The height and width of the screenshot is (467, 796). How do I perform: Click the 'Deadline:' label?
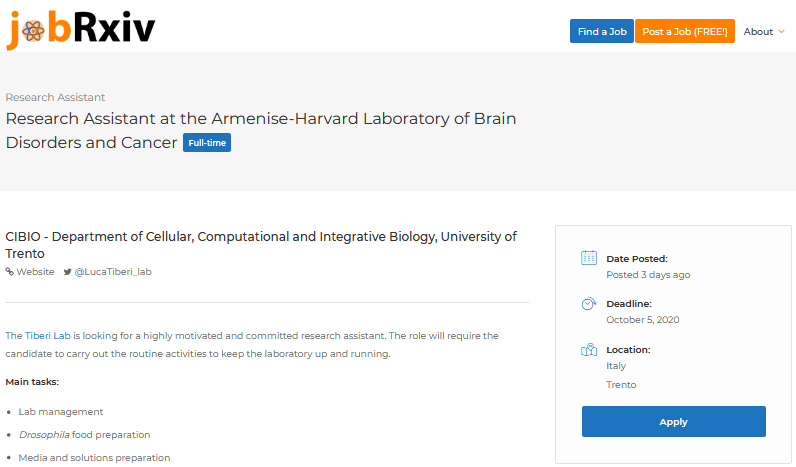(x=629, y=304)
